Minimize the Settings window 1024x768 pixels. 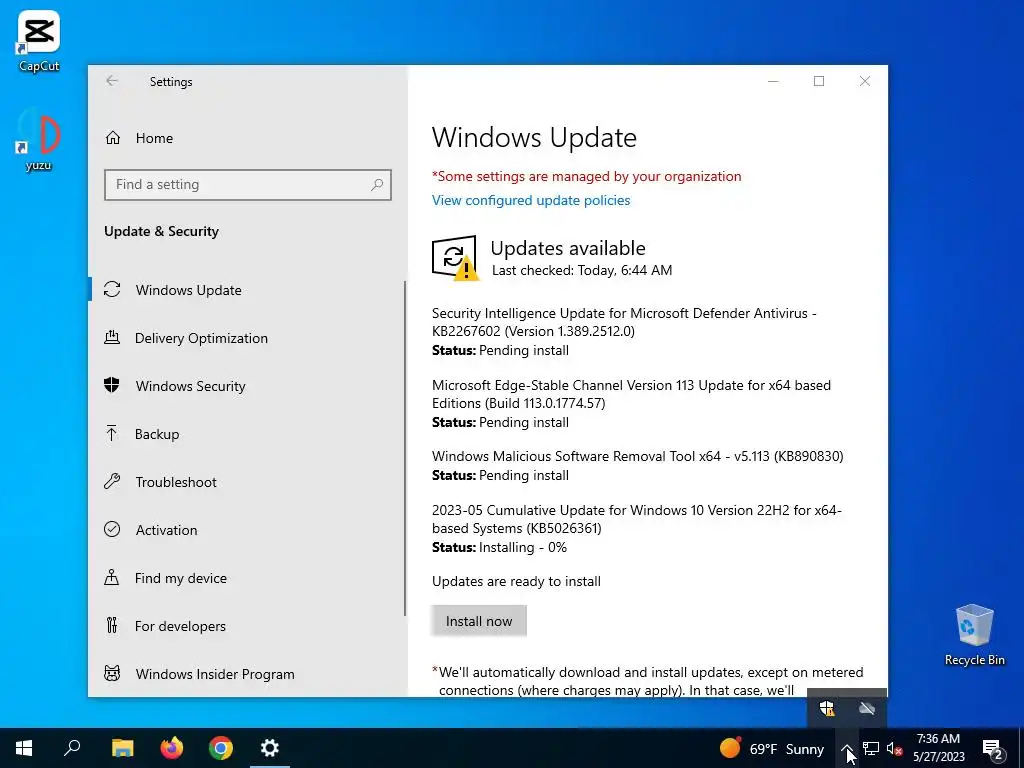773,81
